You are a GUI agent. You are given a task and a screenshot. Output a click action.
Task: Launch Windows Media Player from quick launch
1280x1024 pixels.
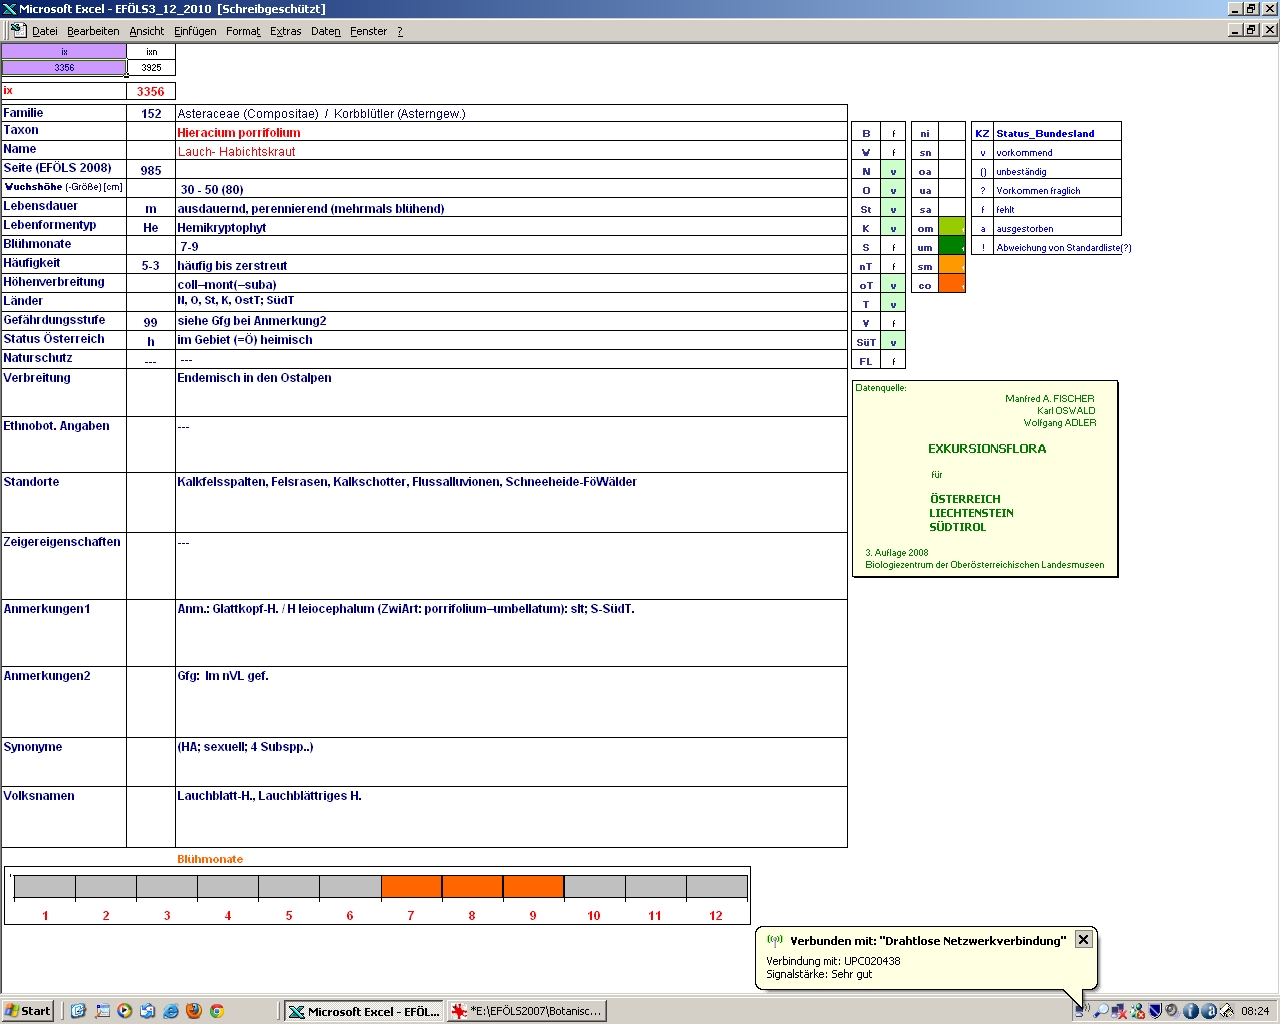pos(125,1011)
